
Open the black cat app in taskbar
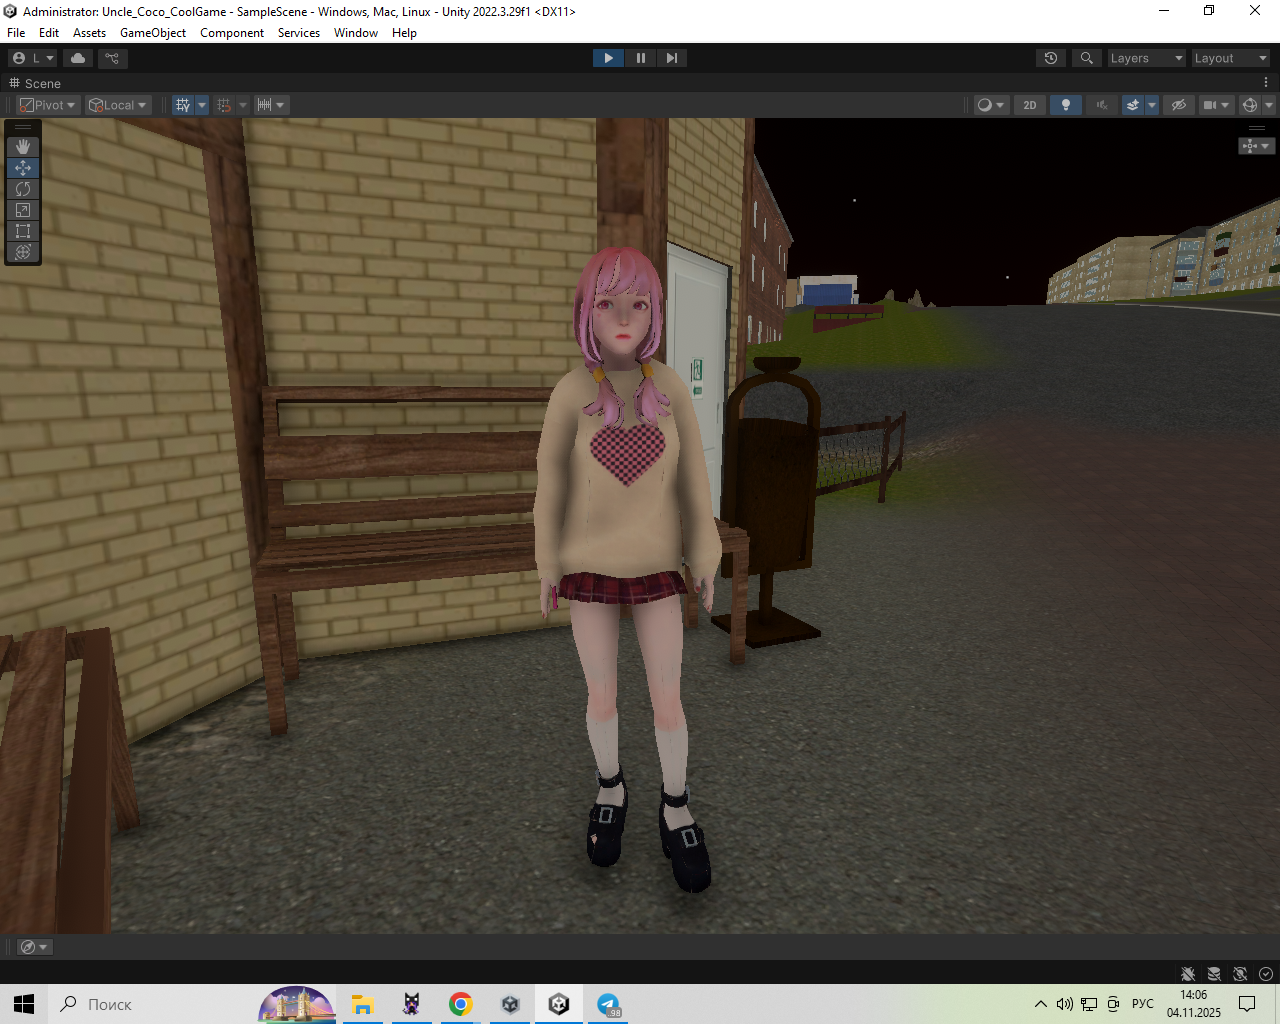click(x=411, y=1004)
